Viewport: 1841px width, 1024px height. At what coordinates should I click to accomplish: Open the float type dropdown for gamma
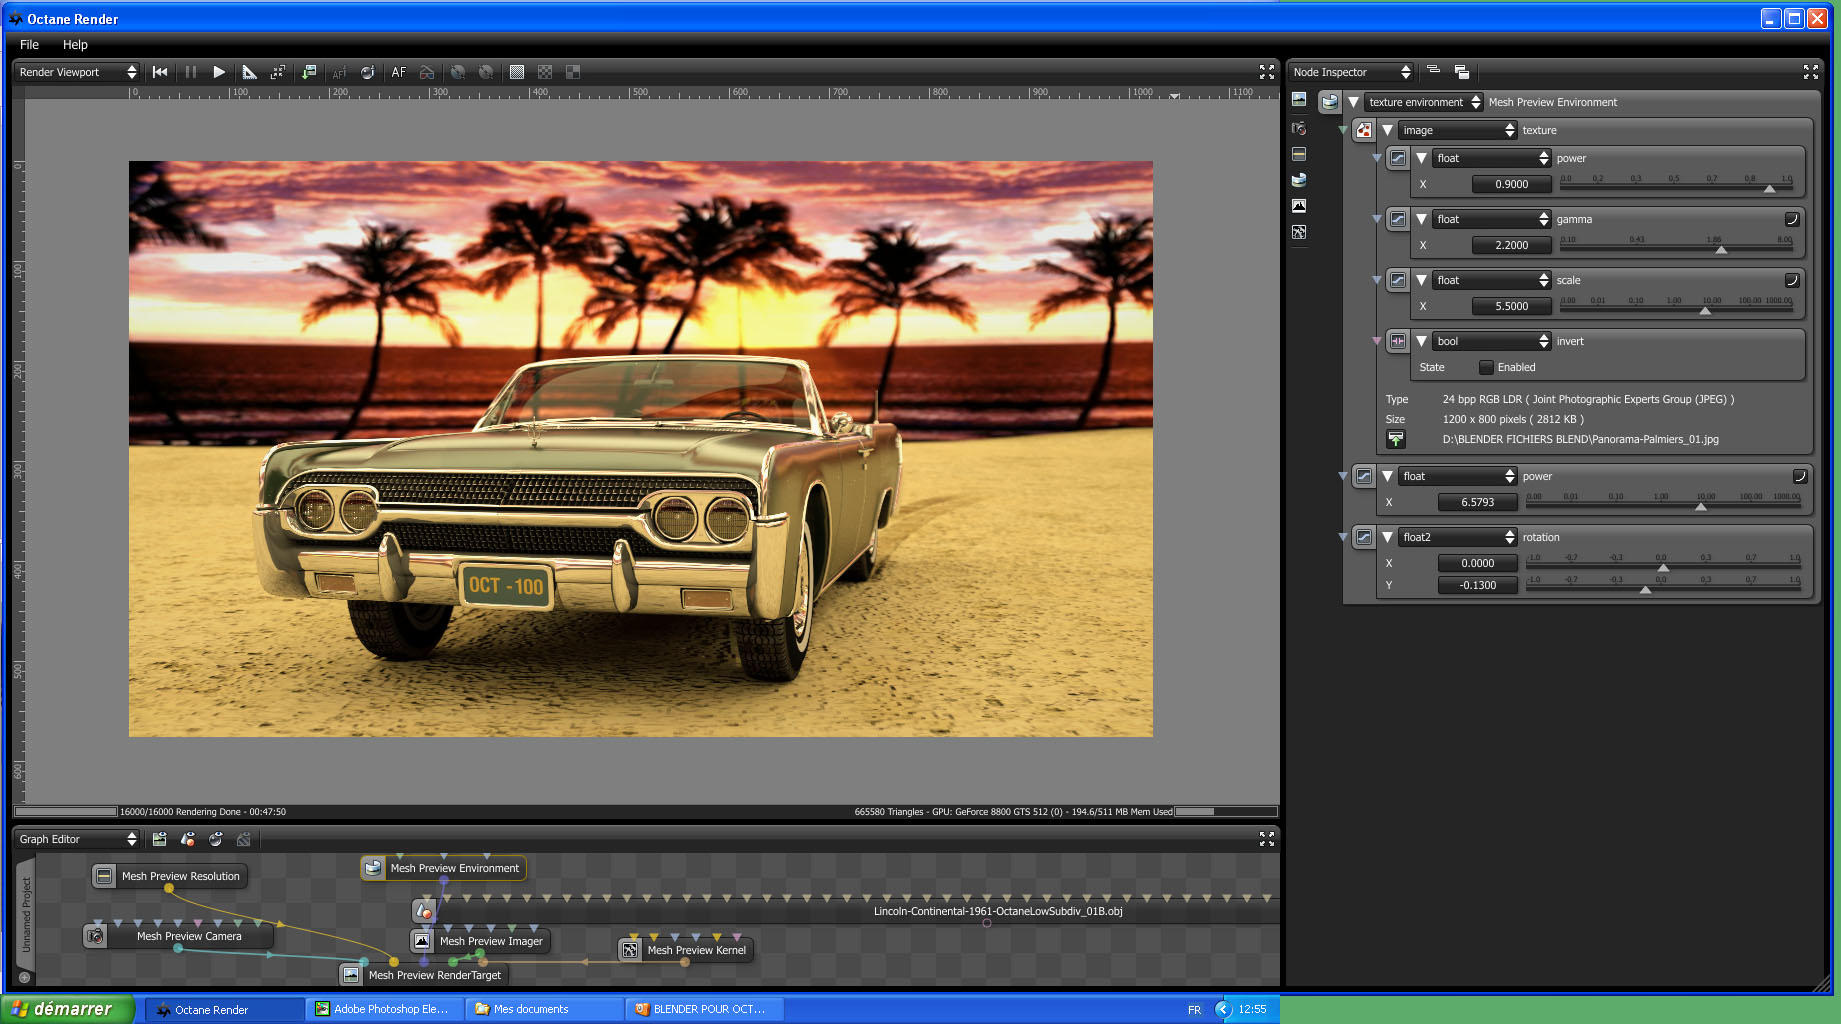pyautogui.click(x=1492, y=219)
